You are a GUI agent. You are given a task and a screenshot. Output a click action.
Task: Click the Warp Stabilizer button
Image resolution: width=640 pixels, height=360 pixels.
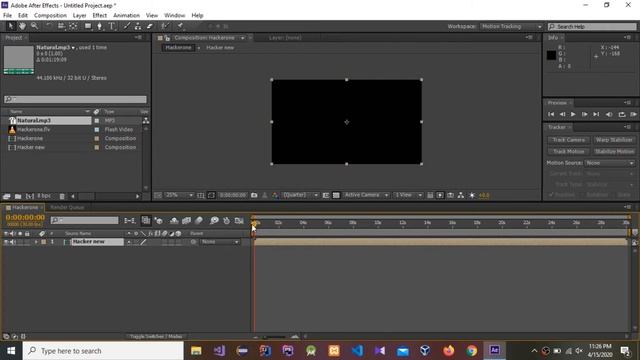tap(614, 140)
